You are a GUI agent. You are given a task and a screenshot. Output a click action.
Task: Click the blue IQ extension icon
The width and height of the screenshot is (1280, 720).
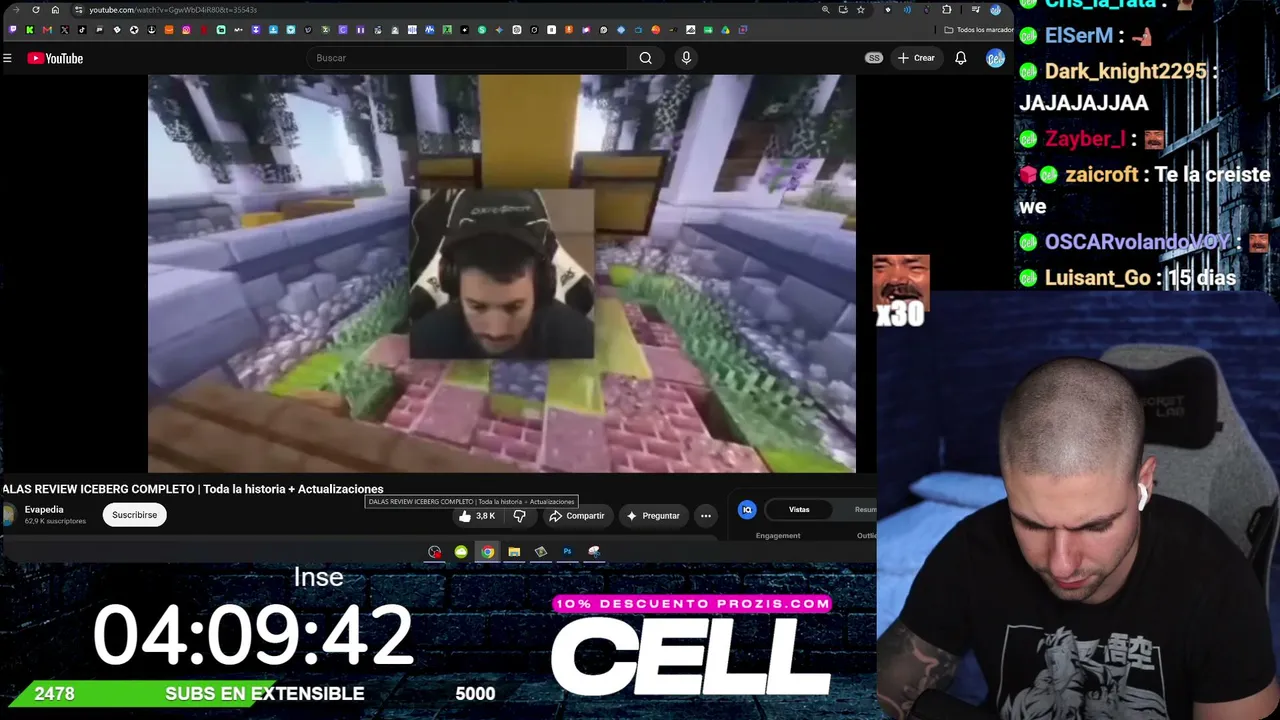[x=747, y=510]
